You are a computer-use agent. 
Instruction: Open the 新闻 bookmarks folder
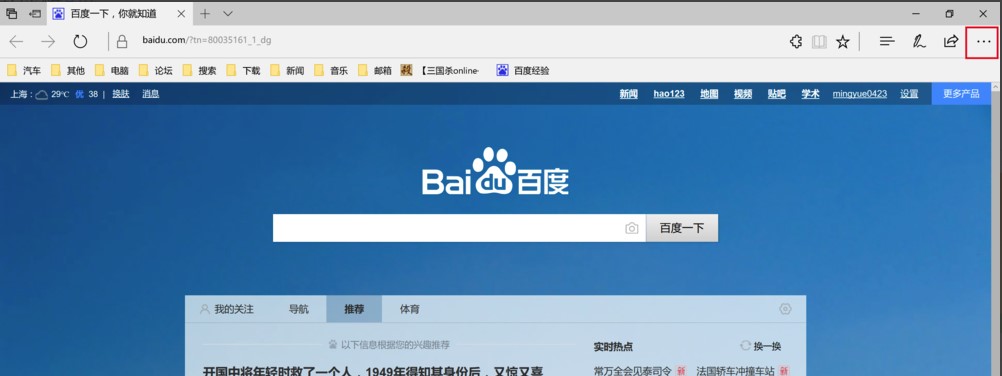[x=287, y=70]
